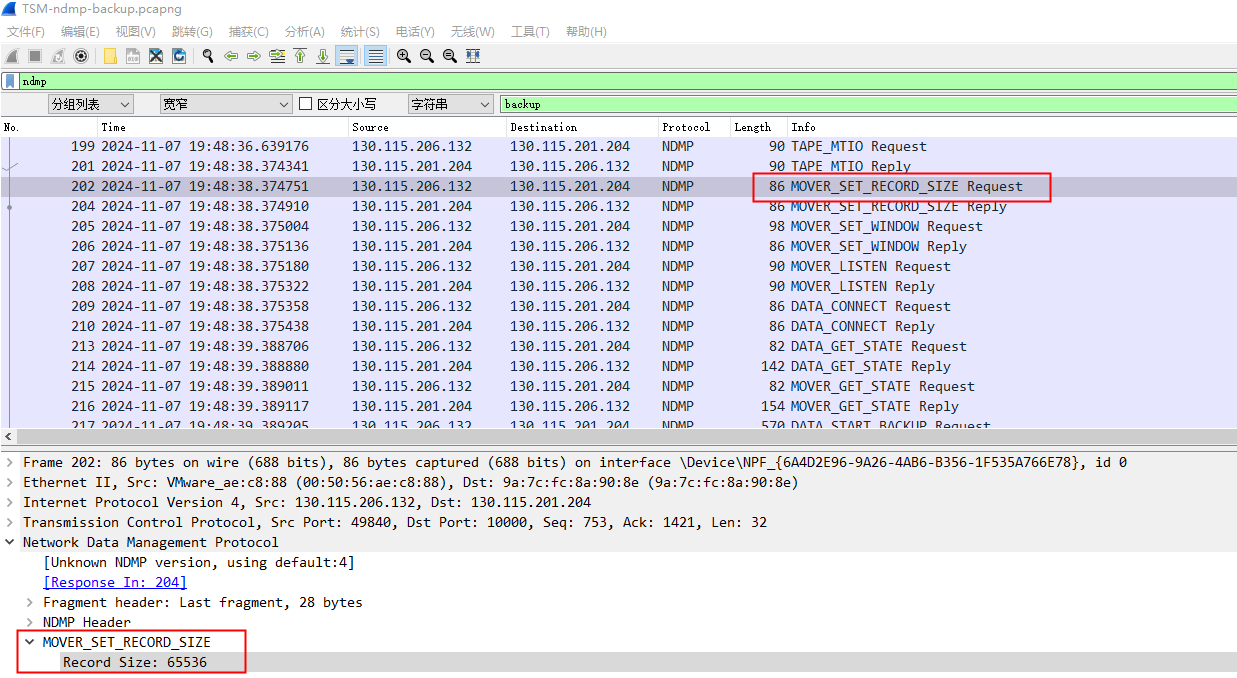Expand the Frame 202 details row

coord(11,462)
